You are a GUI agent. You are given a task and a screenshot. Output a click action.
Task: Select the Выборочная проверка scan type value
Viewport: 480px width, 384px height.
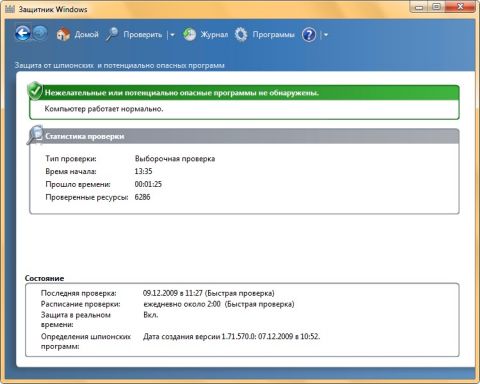(x=175, y=158)
